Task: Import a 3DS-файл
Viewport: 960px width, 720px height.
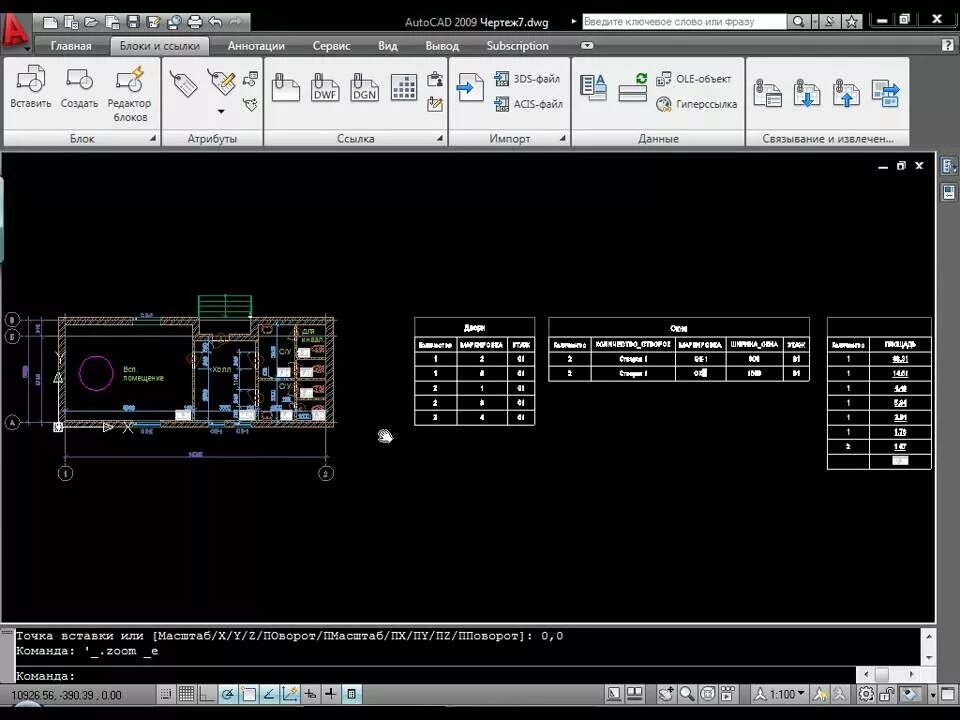Action: pyautogui.click(x=527, y=79)
